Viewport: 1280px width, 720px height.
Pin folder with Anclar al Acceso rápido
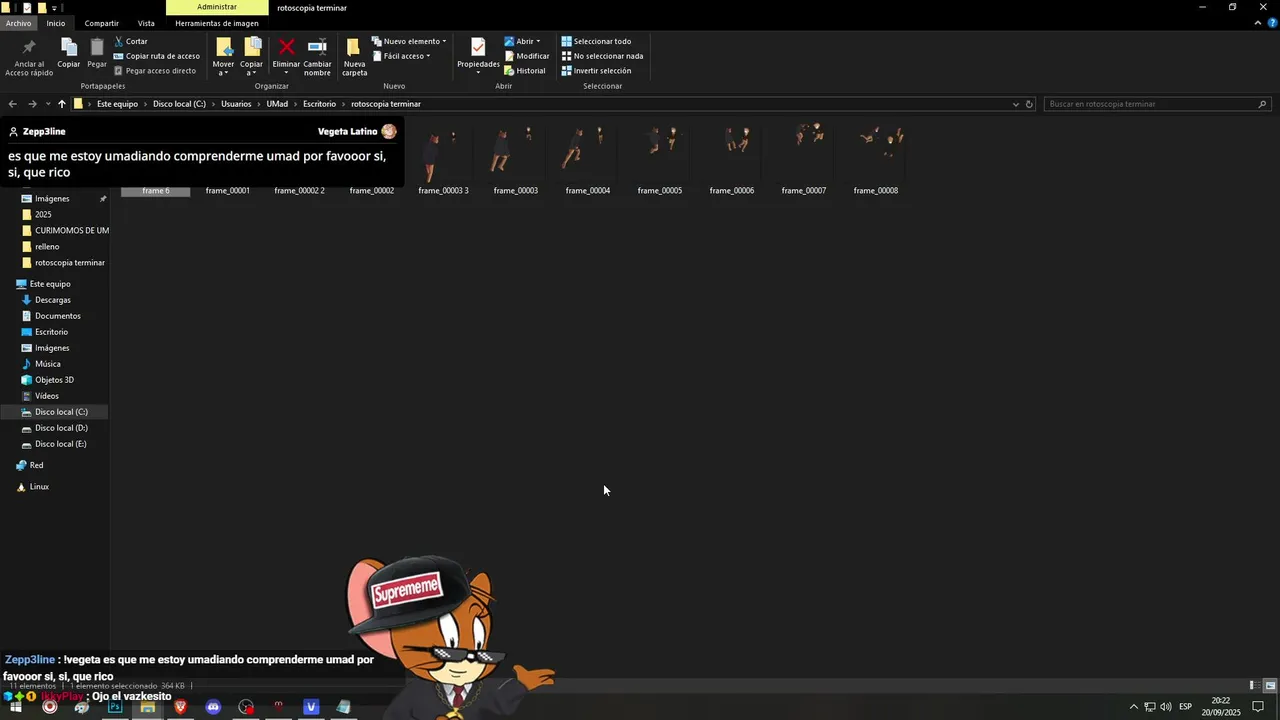[28, 58]
